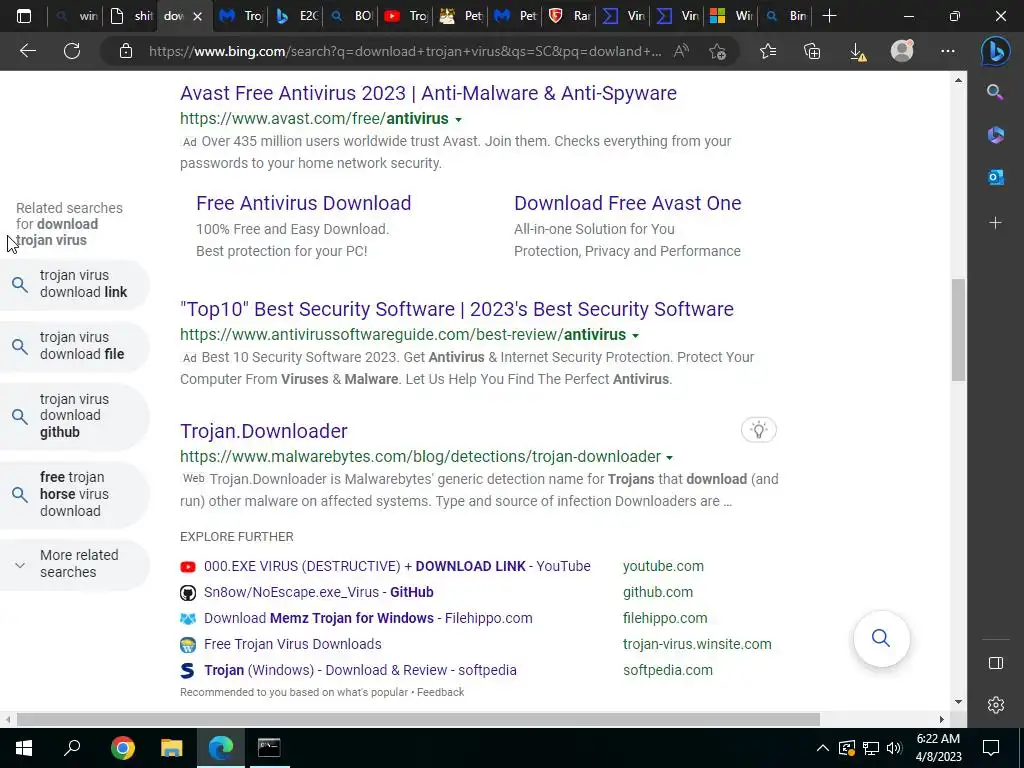
Task: Switch to the YouTube 'Tro' tab
Action: tap(406, 16)
